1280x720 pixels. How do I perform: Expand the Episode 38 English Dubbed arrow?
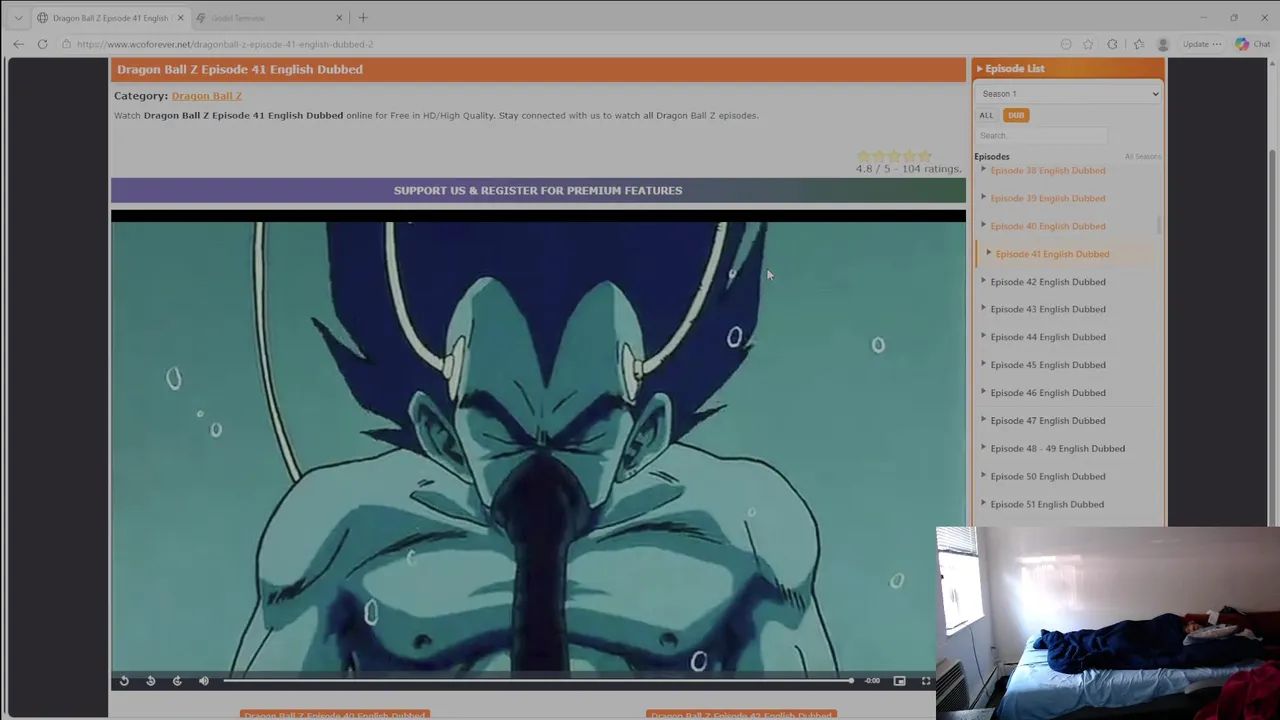983,170
